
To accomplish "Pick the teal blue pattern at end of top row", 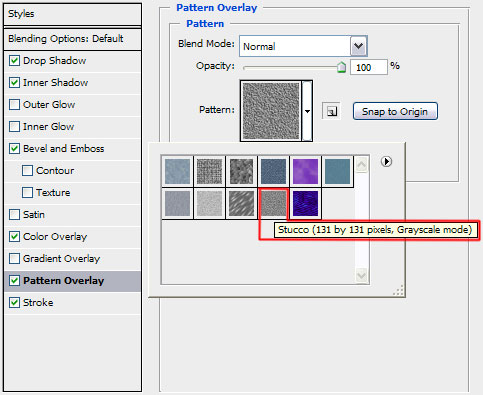I will tap(337, 171).
